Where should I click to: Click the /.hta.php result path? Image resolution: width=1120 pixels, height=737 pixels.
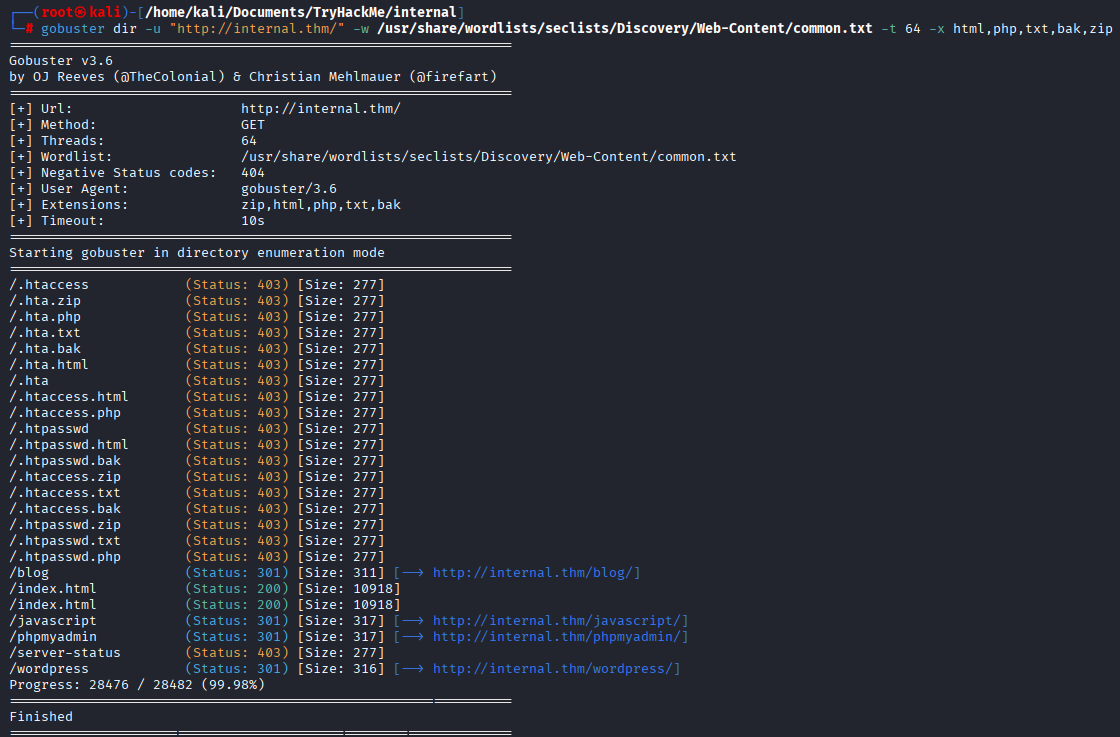(x=45, y=316)
